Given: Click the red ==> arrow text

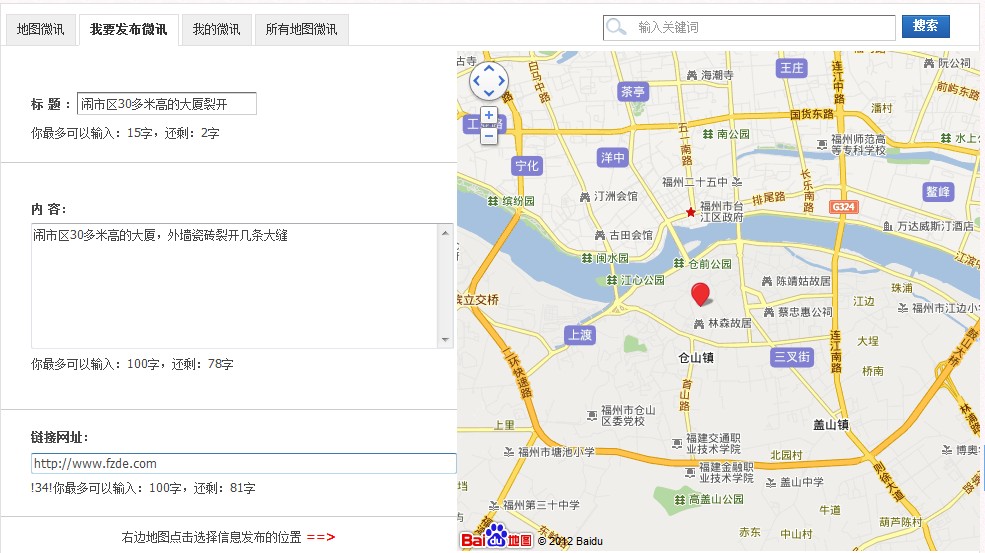Looking at the screenshot, I should tap(321, 537).
